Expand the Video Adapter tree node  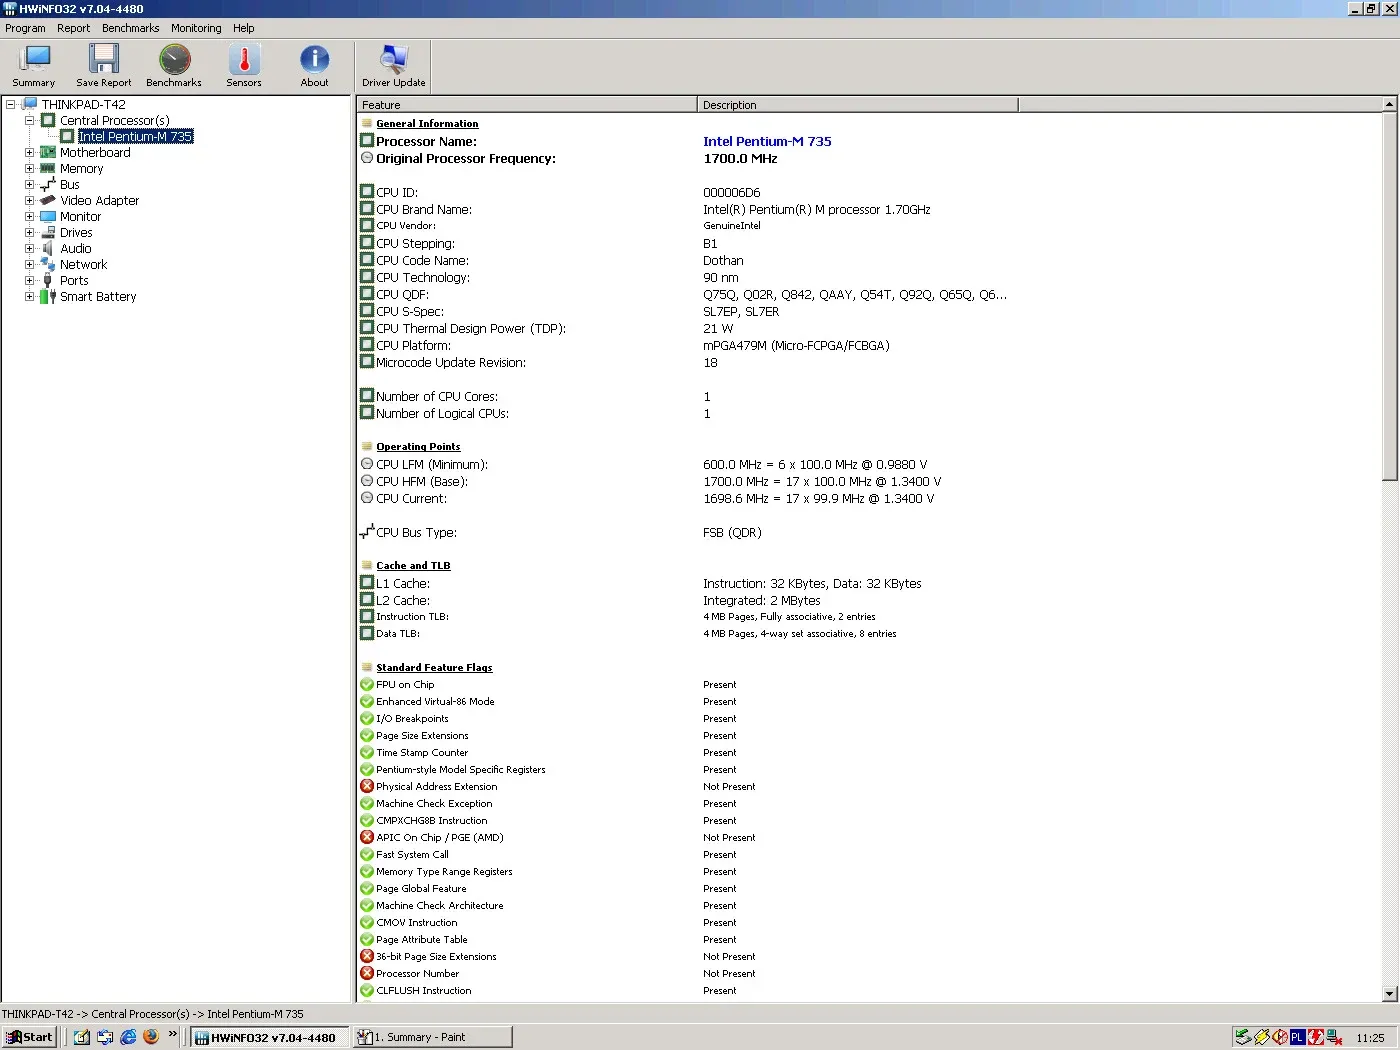[x=29, y=201]
